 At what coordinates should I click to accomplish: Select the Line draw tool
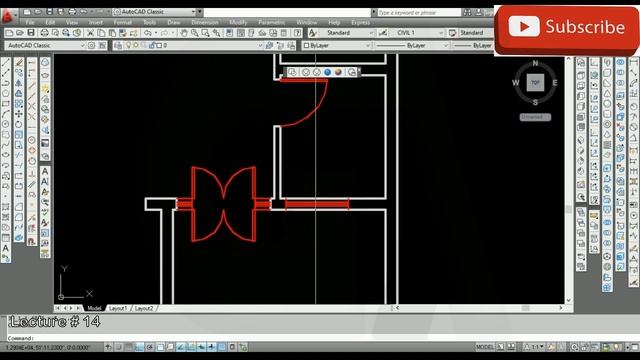click(x=6, y=62)
